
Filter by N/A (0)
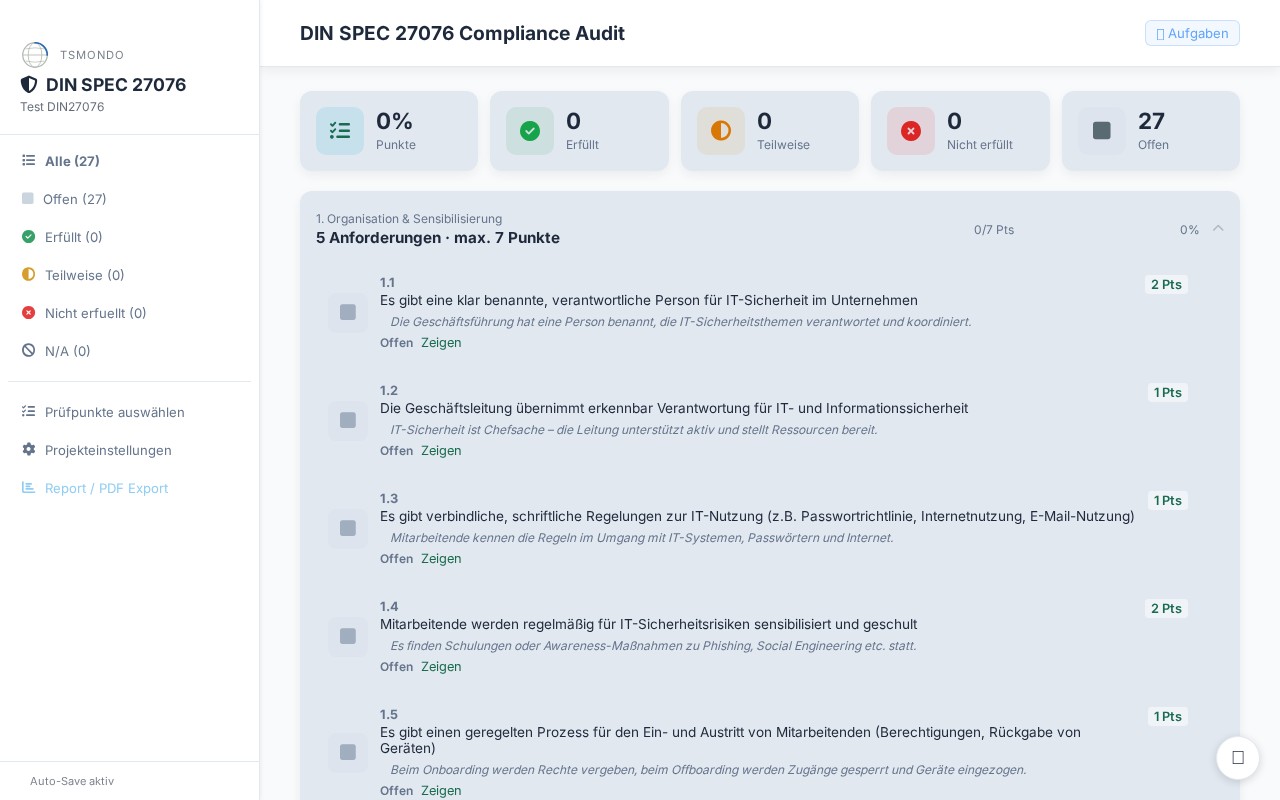pyautogui.click(x=130, y=351)
